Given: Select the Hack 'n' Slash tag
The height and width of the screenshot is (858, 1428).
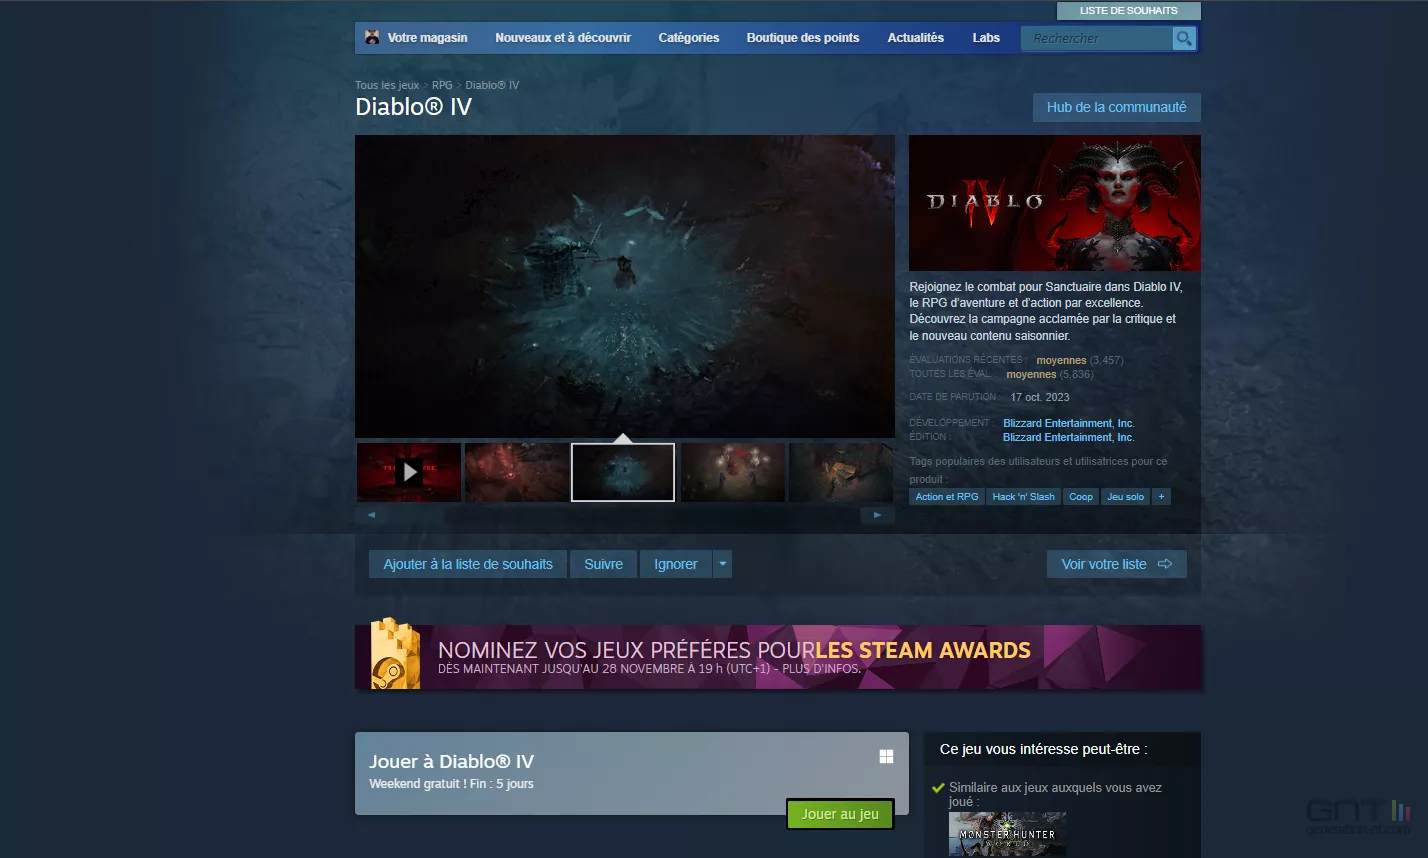Looking at the screenshot, I should (1024, 496).
